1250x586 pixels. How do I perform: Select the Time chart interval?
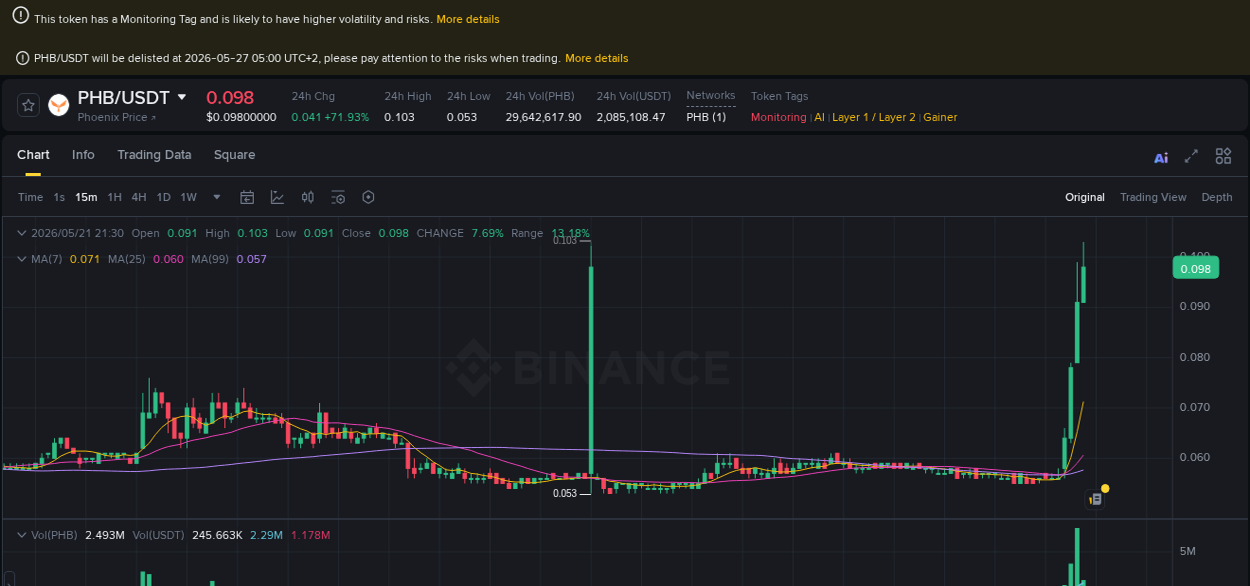[x=30, y=197]
